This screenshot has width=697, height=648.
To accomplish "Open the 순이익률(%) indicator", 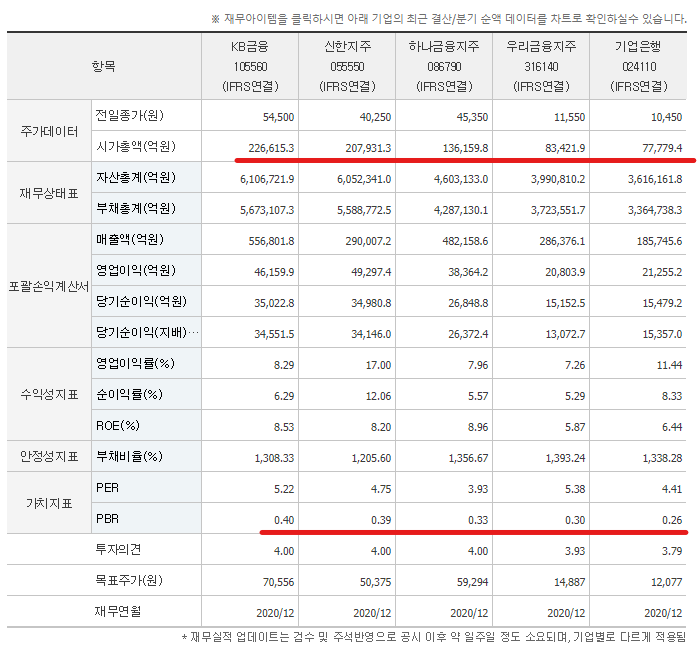I will (x=129, y=394).
